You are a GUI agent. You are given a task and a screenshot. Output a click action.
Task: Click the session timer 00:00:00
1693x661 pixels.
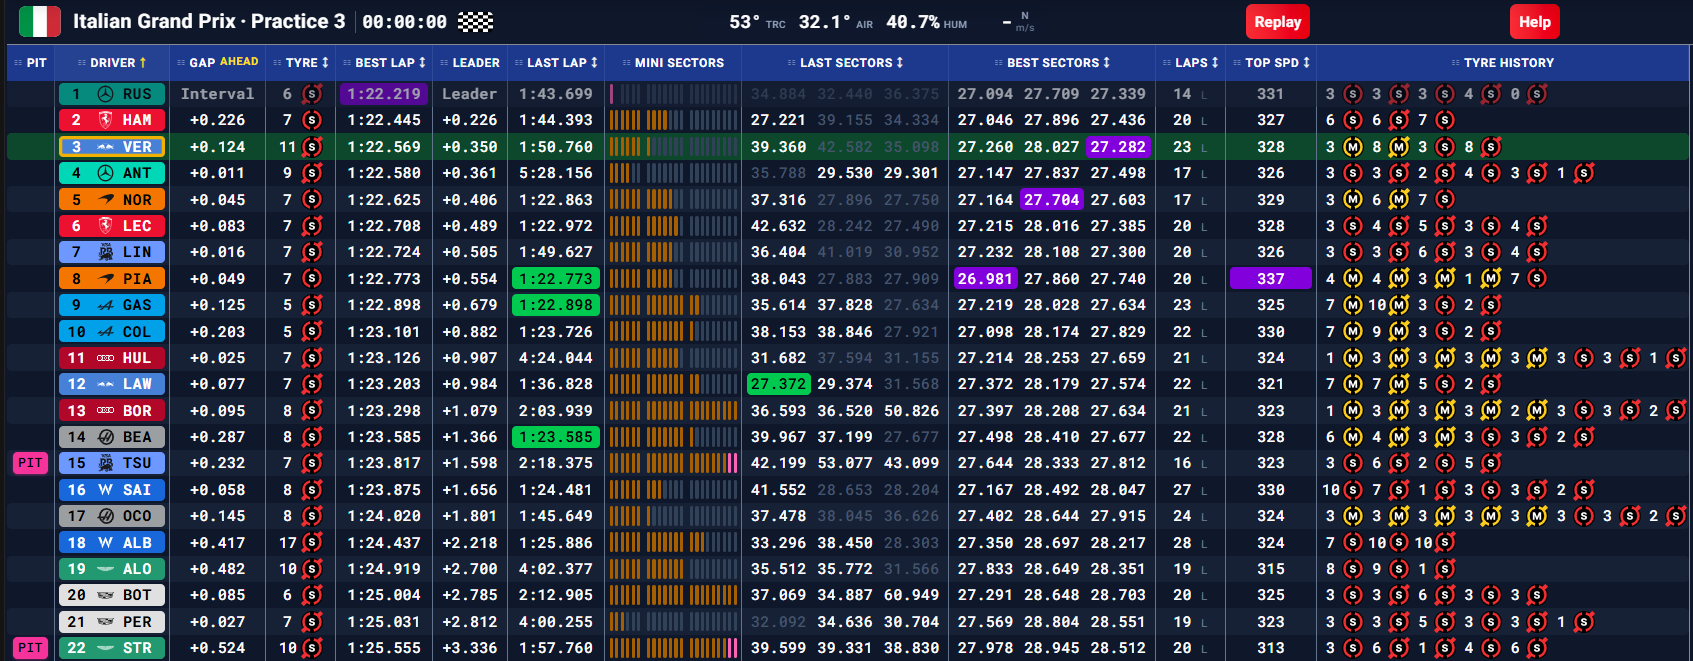[x=405, y=22]
